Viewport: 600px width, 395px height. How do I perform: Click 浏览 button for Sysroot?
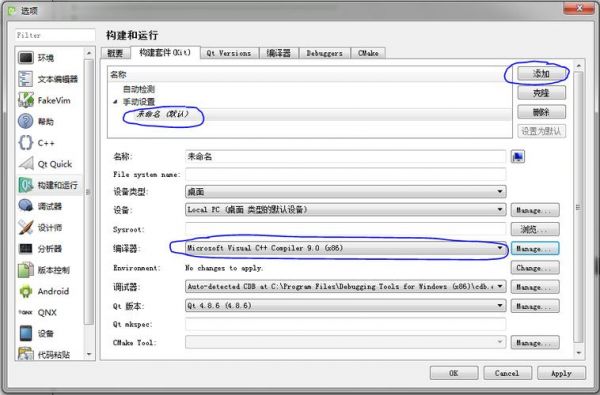click(x=535, y=229)
